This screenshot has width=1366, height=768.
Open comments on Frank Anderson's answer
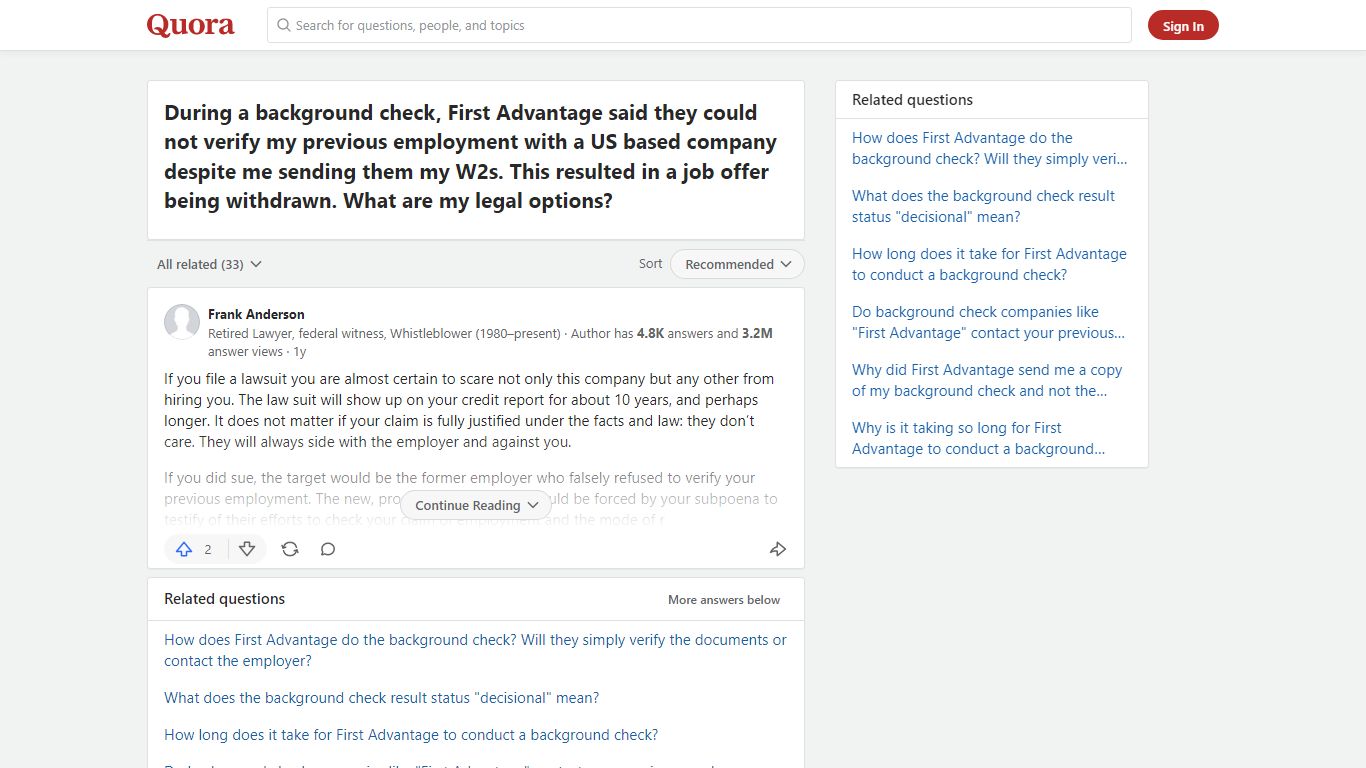click(327, 549)
